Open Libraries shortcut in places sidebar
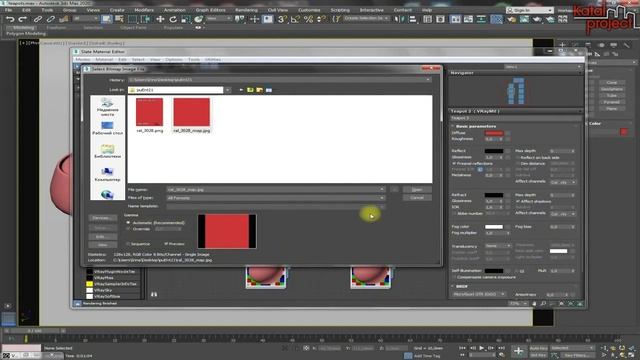This screenshot has height=360, width=640. 107,151
